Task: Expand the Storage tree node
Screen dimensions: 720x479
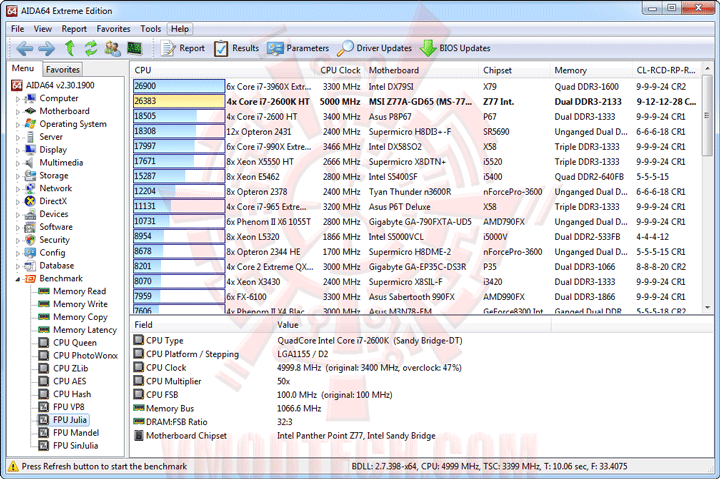Action: tap(18, 176)
